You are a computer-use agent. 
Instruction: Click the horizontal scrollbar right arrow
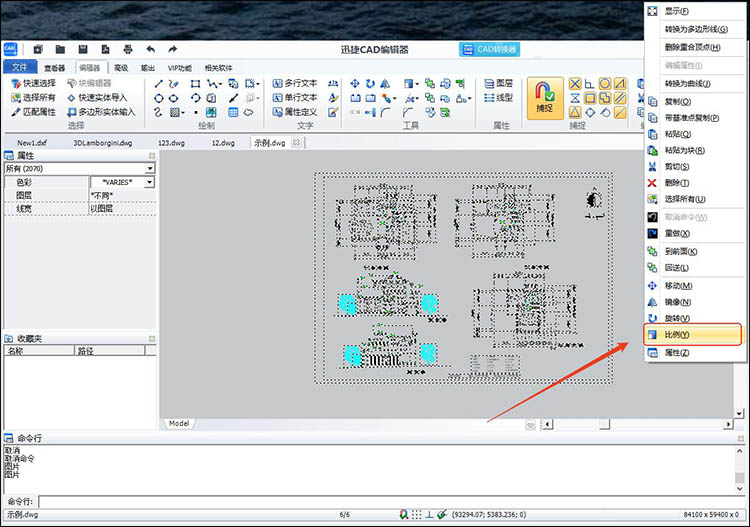[x=728, y=424]
